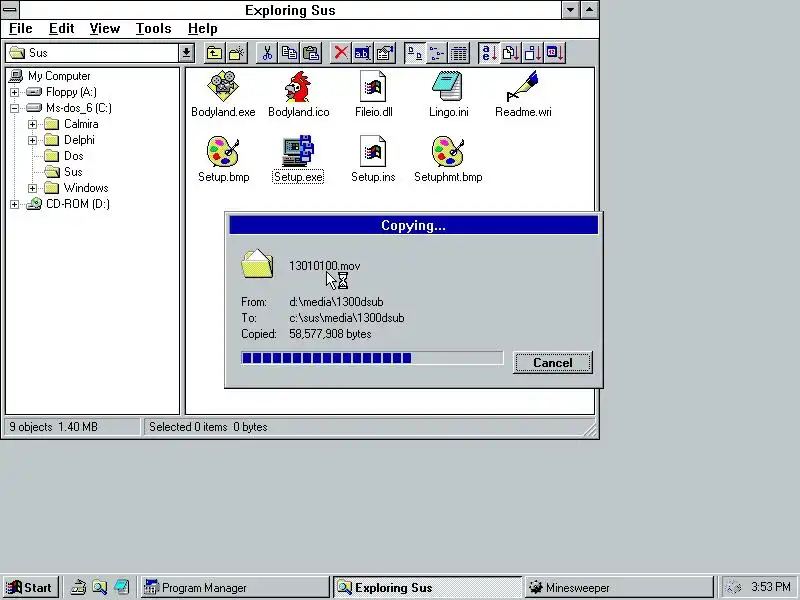The height and width of the screenshot is (600, 800).
Task: Click 'Selected 0 items 0 bytes' status
Action: (208, 427)
